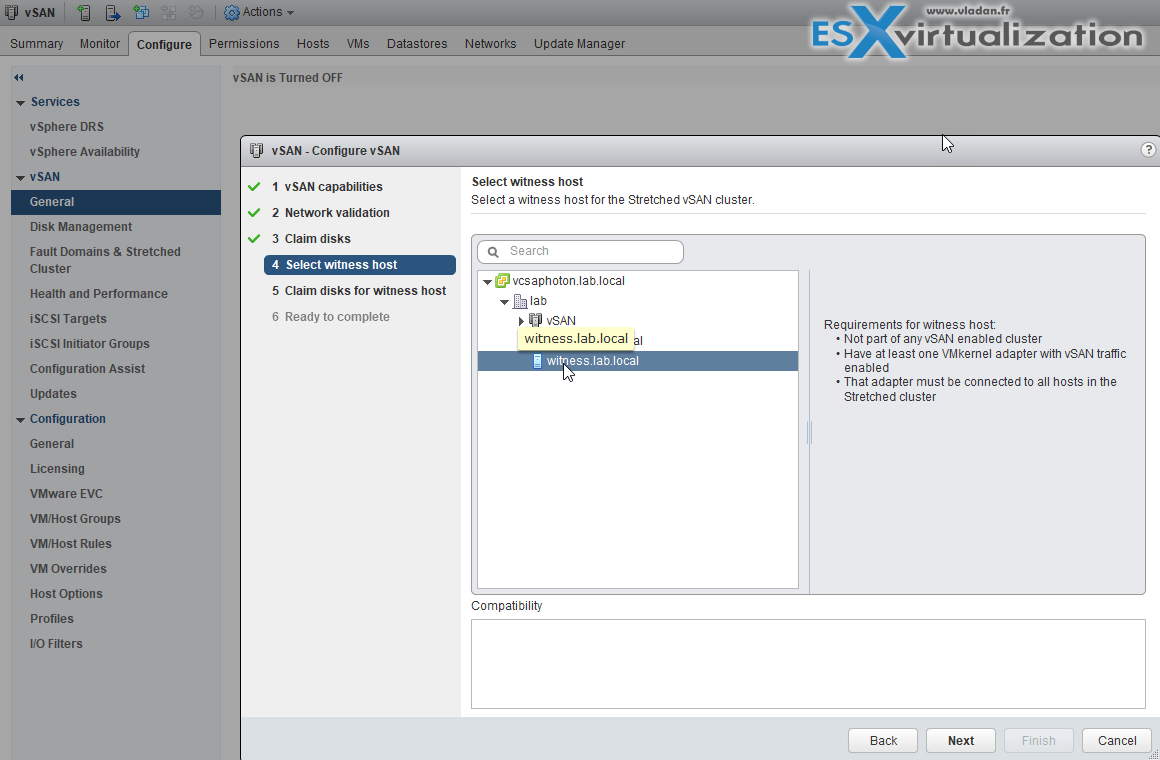Click the magnifier icon in the Search box

pyautogui.click(x=493, y=252)
